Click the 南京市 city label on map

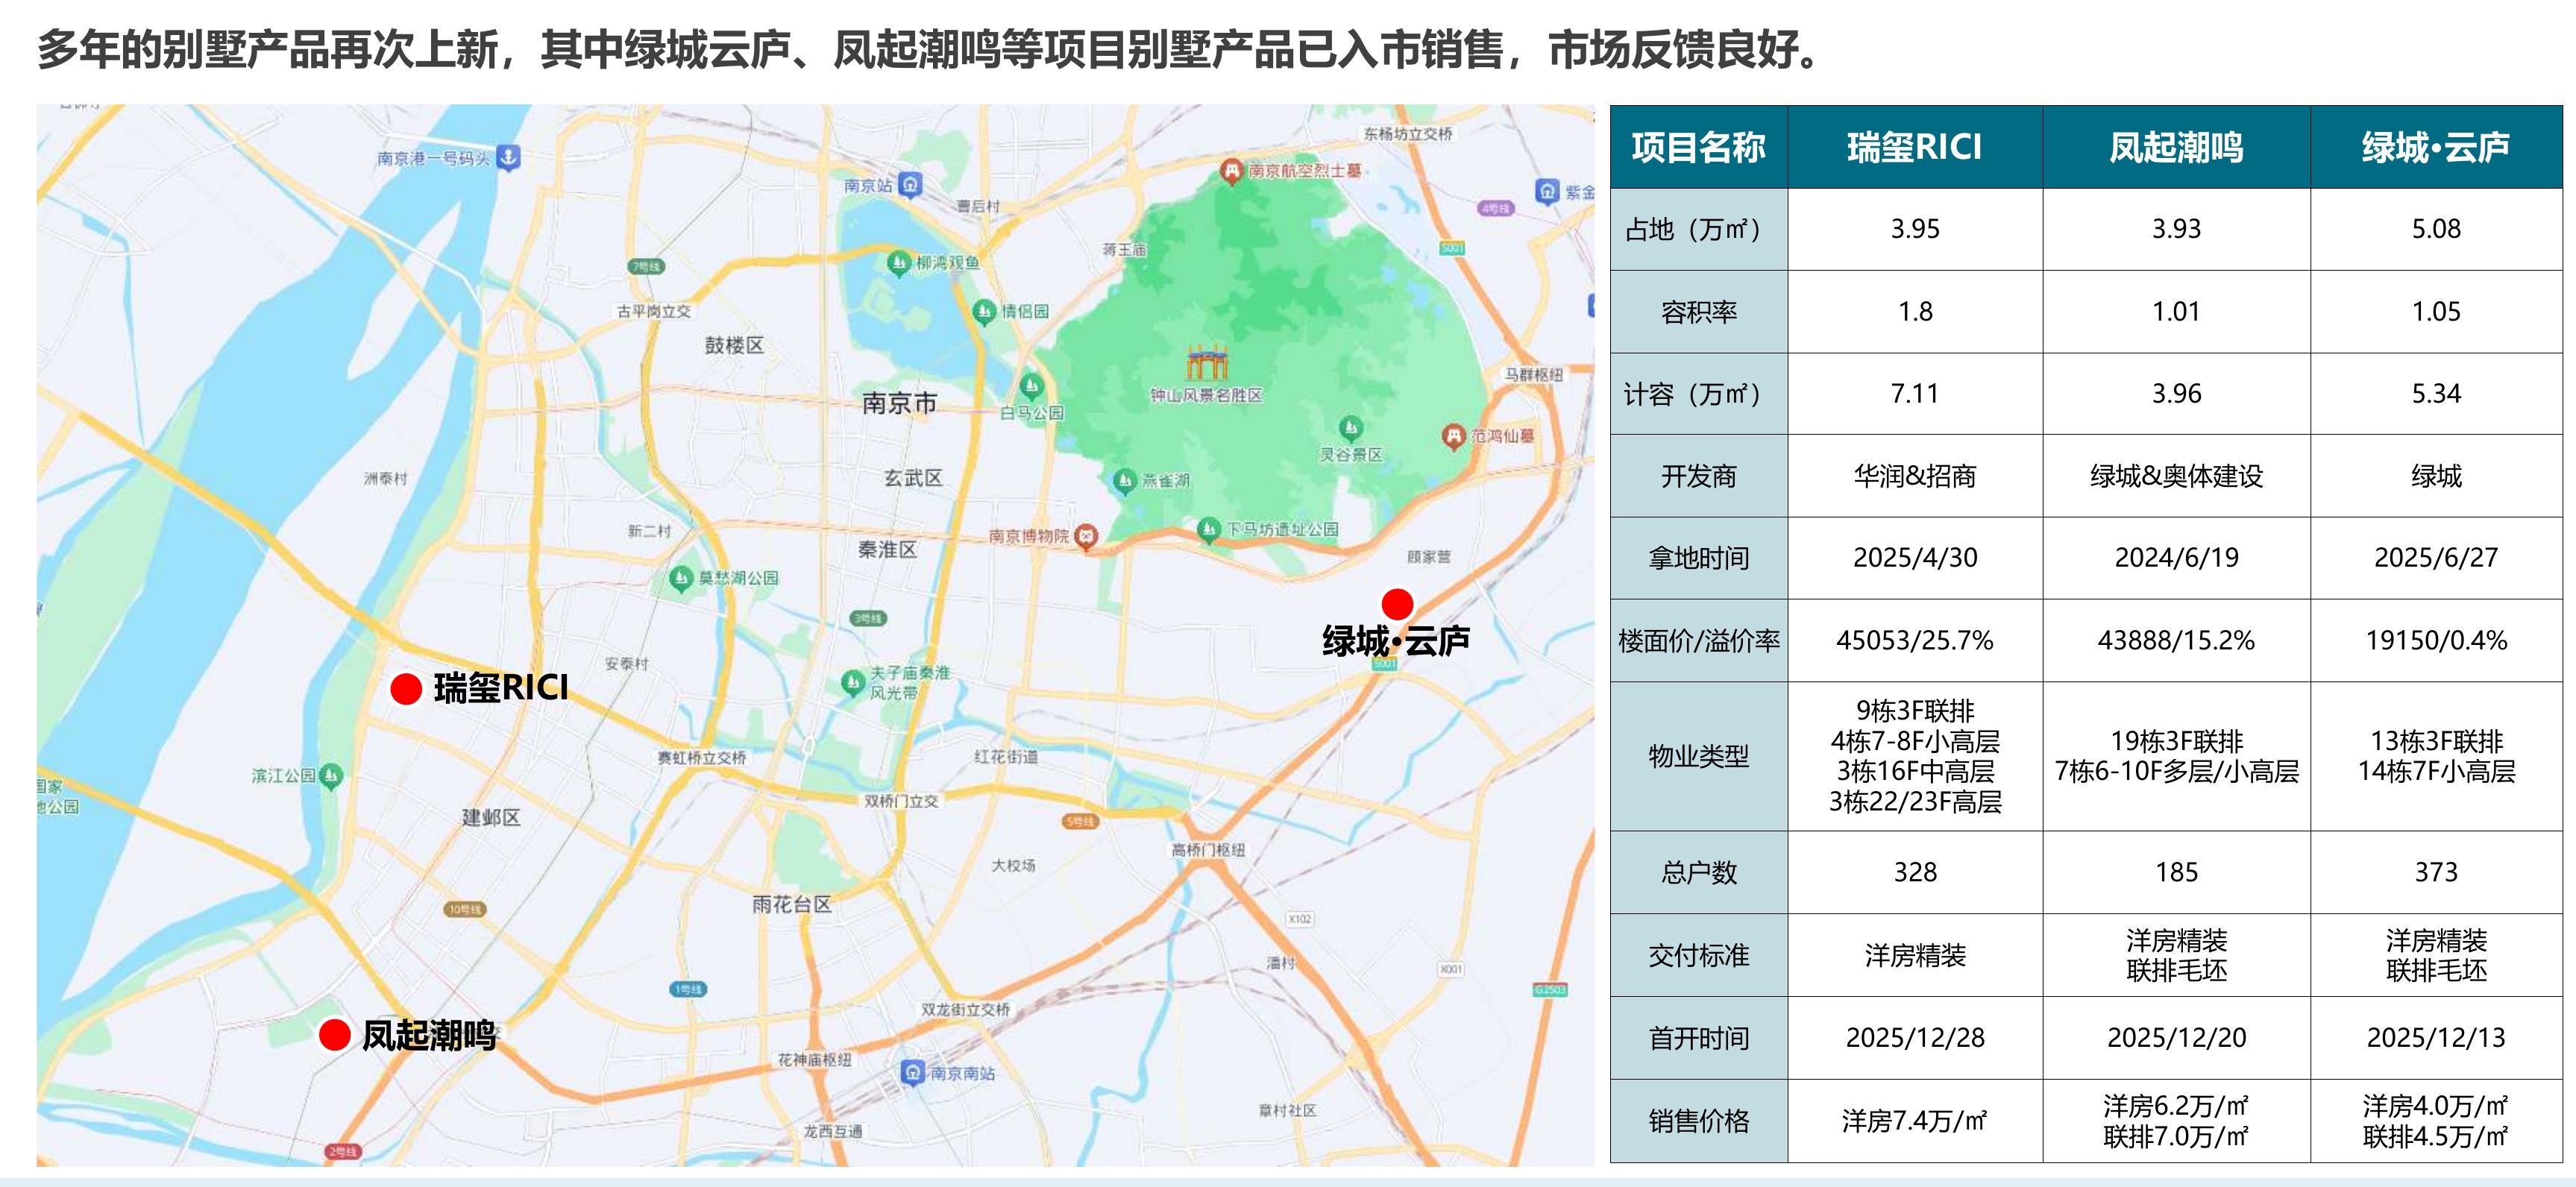coord(899,403)
